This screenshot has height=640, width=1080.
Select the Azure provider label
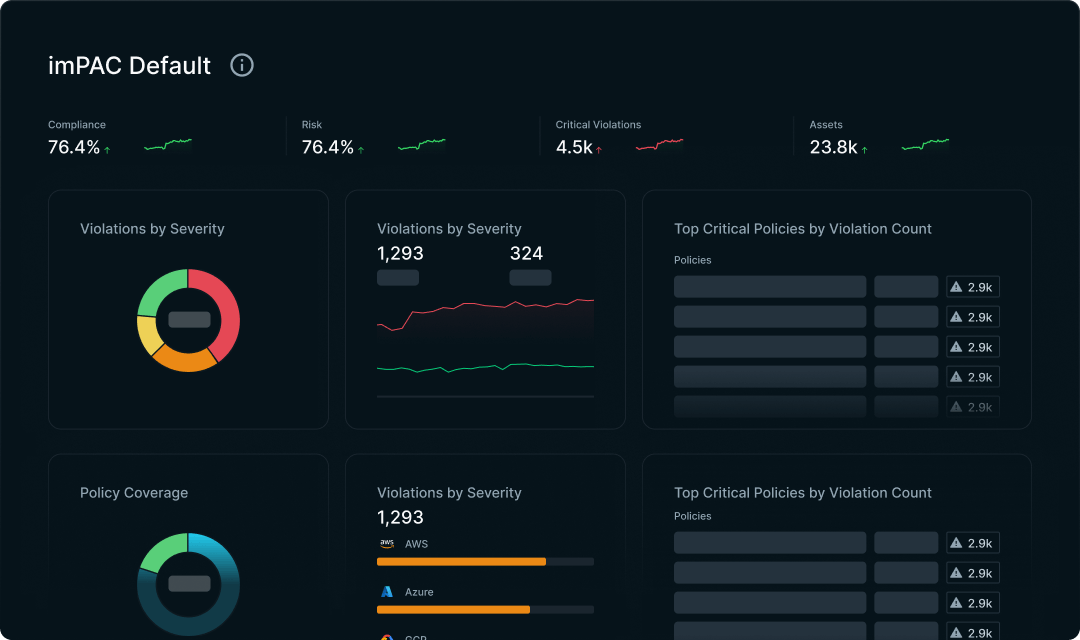point(419,592)
